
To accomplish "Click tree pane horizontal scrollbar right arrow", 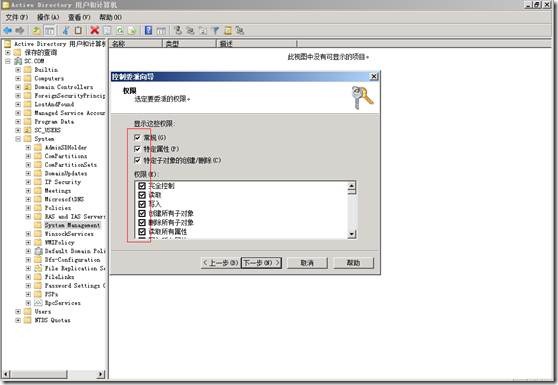I will (x=101, y=374).
